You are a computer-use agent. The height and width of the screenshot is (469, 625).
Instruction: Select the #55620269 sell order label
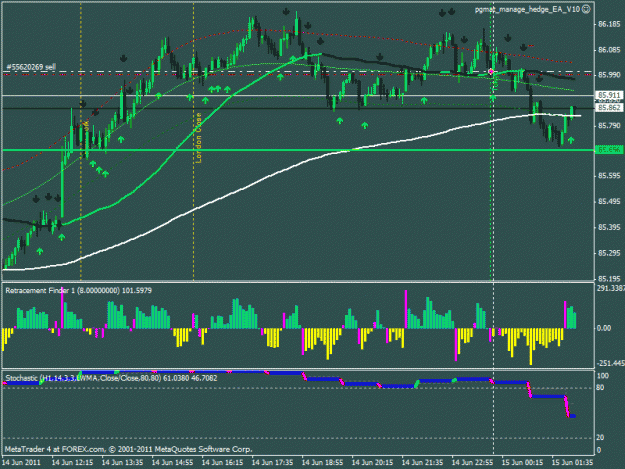pyautogui.click(x=31, y=67)
